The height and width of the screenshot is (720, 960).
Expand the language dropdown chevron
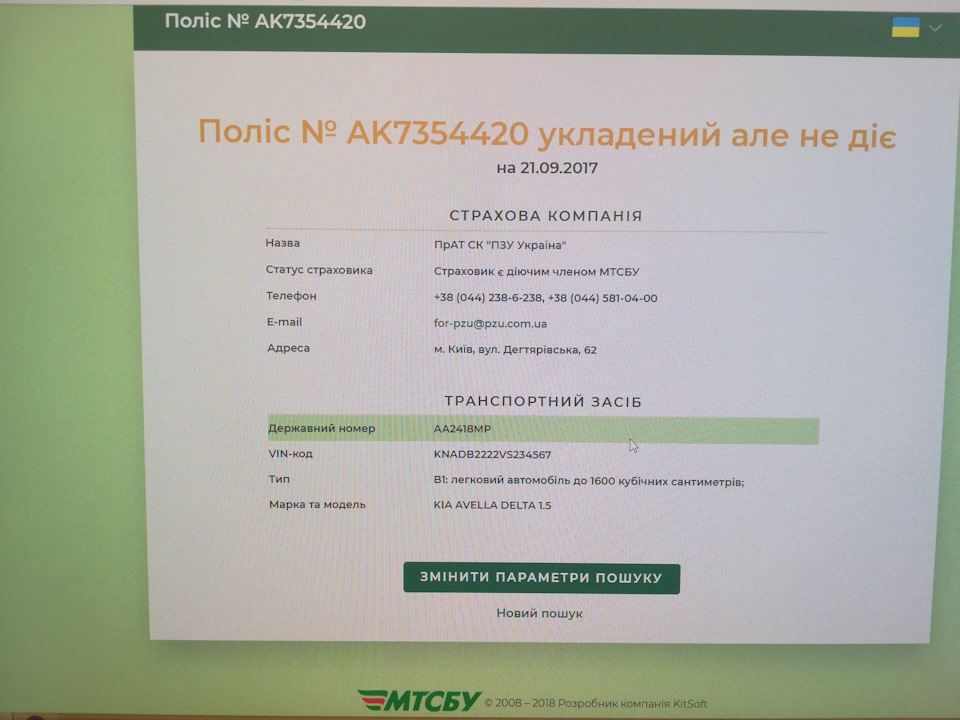(935, 28)
